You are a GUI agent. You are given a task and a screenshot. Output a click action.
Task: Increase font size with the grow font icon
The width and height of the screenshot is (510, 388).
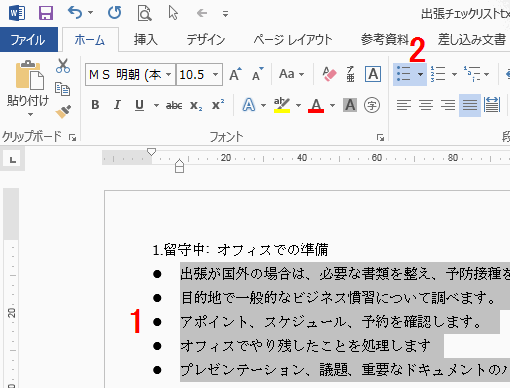235,74
